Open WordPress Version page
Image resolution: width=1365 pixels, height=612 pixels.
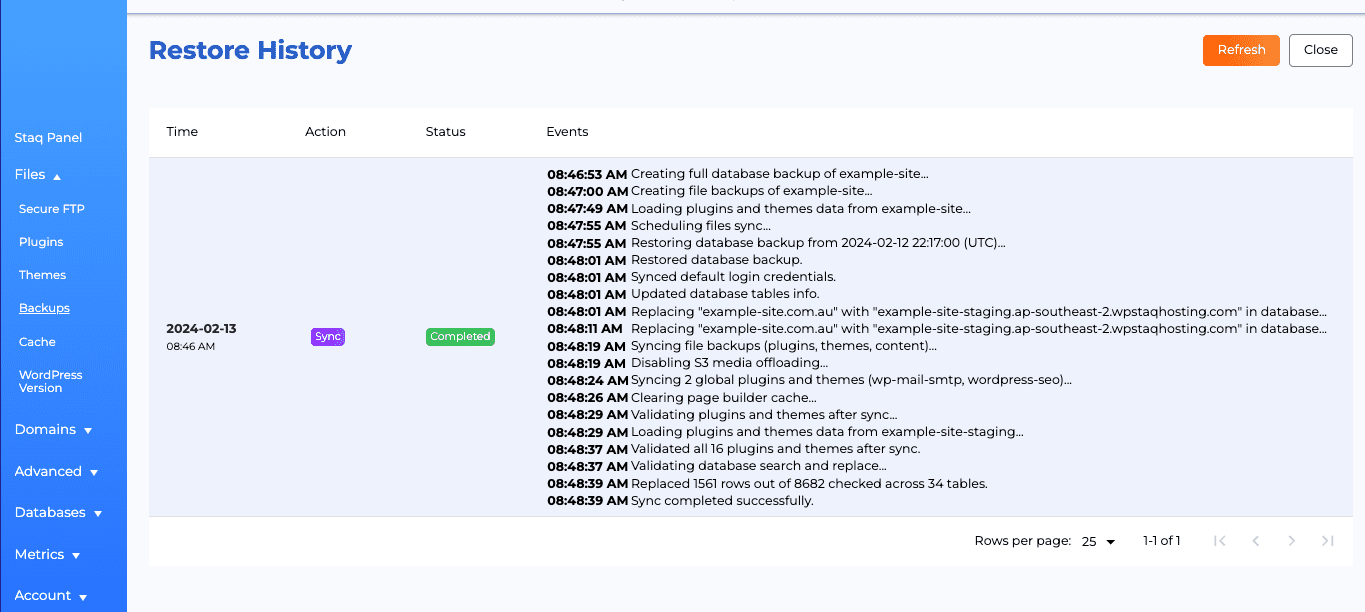[50, 381]
